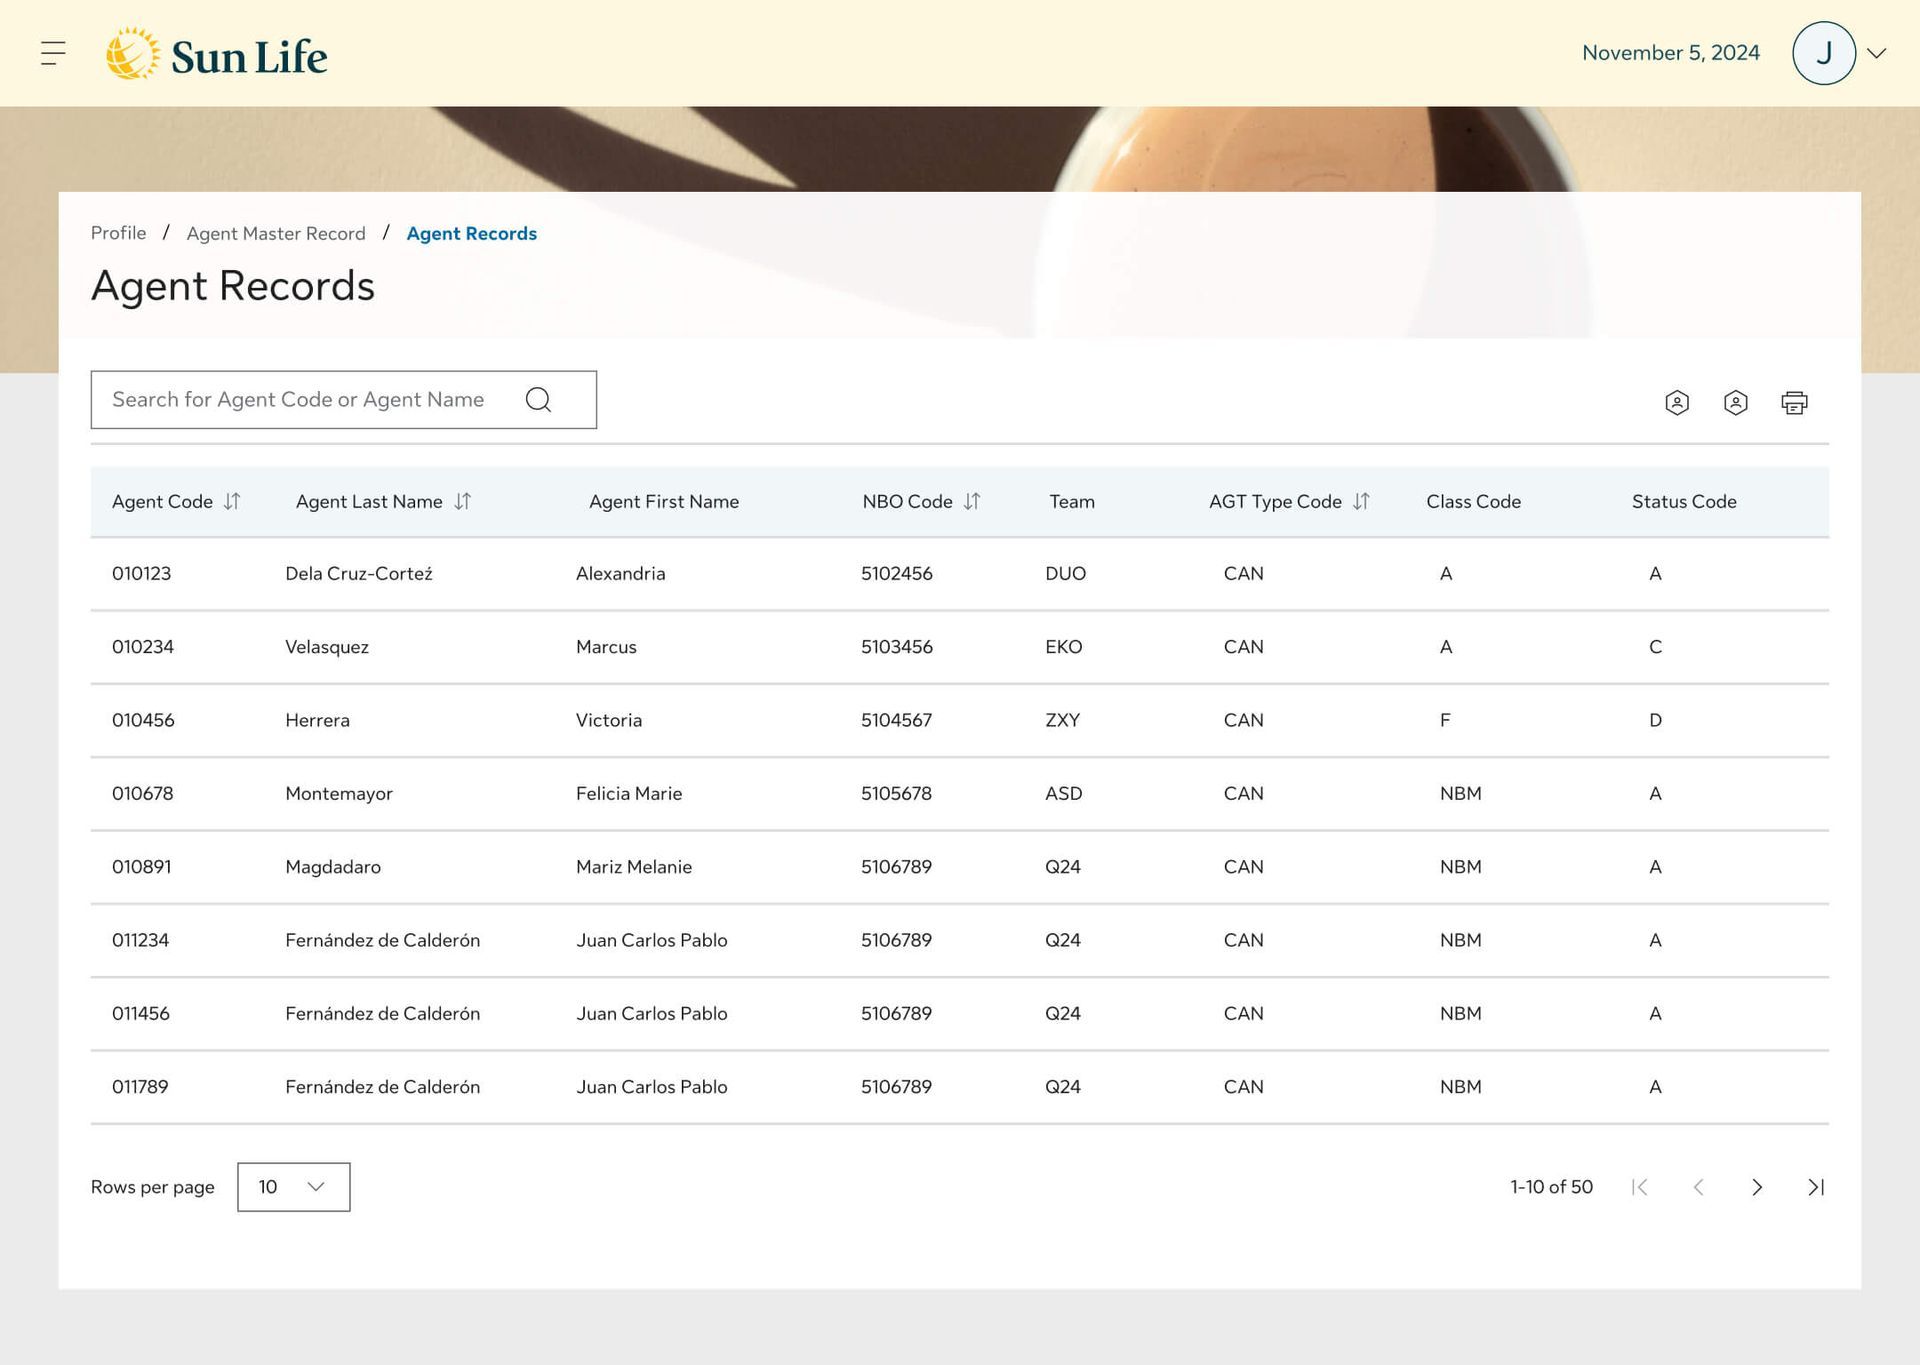Open the record for agent Velasquez
The height and width of the screenshot is (1365, 1920).
pos(327,647)
